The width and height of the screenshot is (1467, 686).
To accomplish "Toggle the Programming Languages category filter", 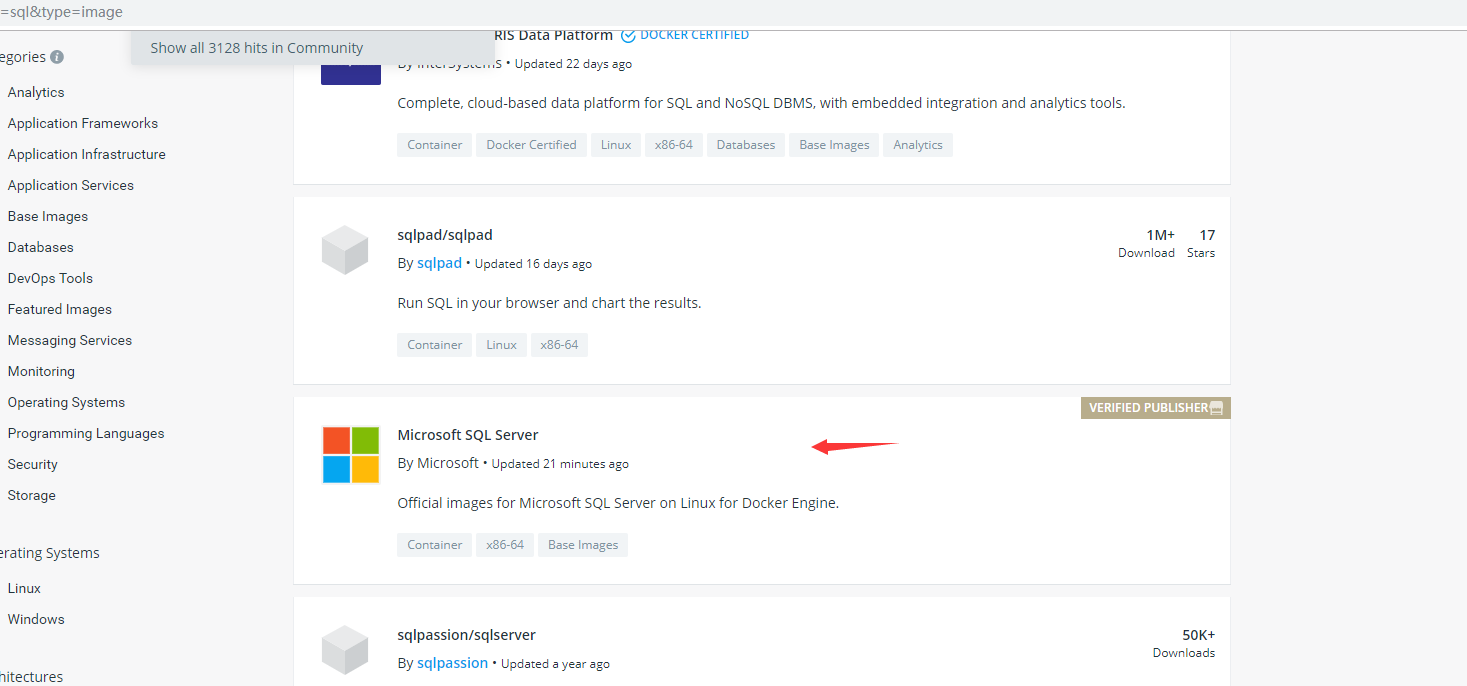I will (86, 433).
